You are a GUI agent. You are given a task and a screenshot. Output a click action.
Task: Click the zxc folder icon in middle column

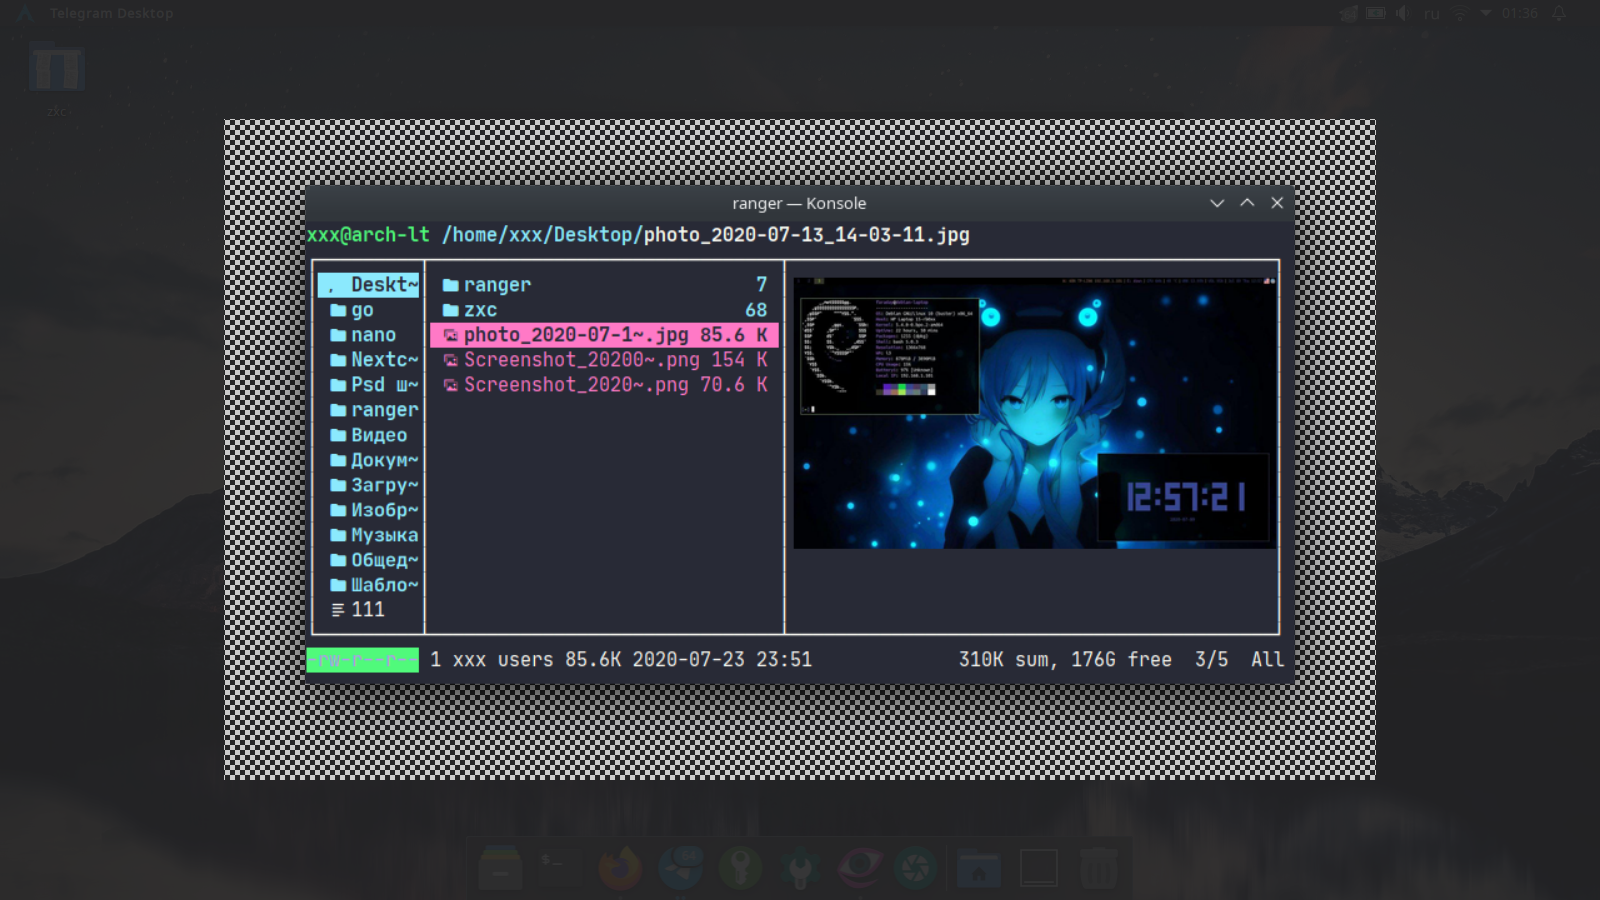click(x=450, y=311)
